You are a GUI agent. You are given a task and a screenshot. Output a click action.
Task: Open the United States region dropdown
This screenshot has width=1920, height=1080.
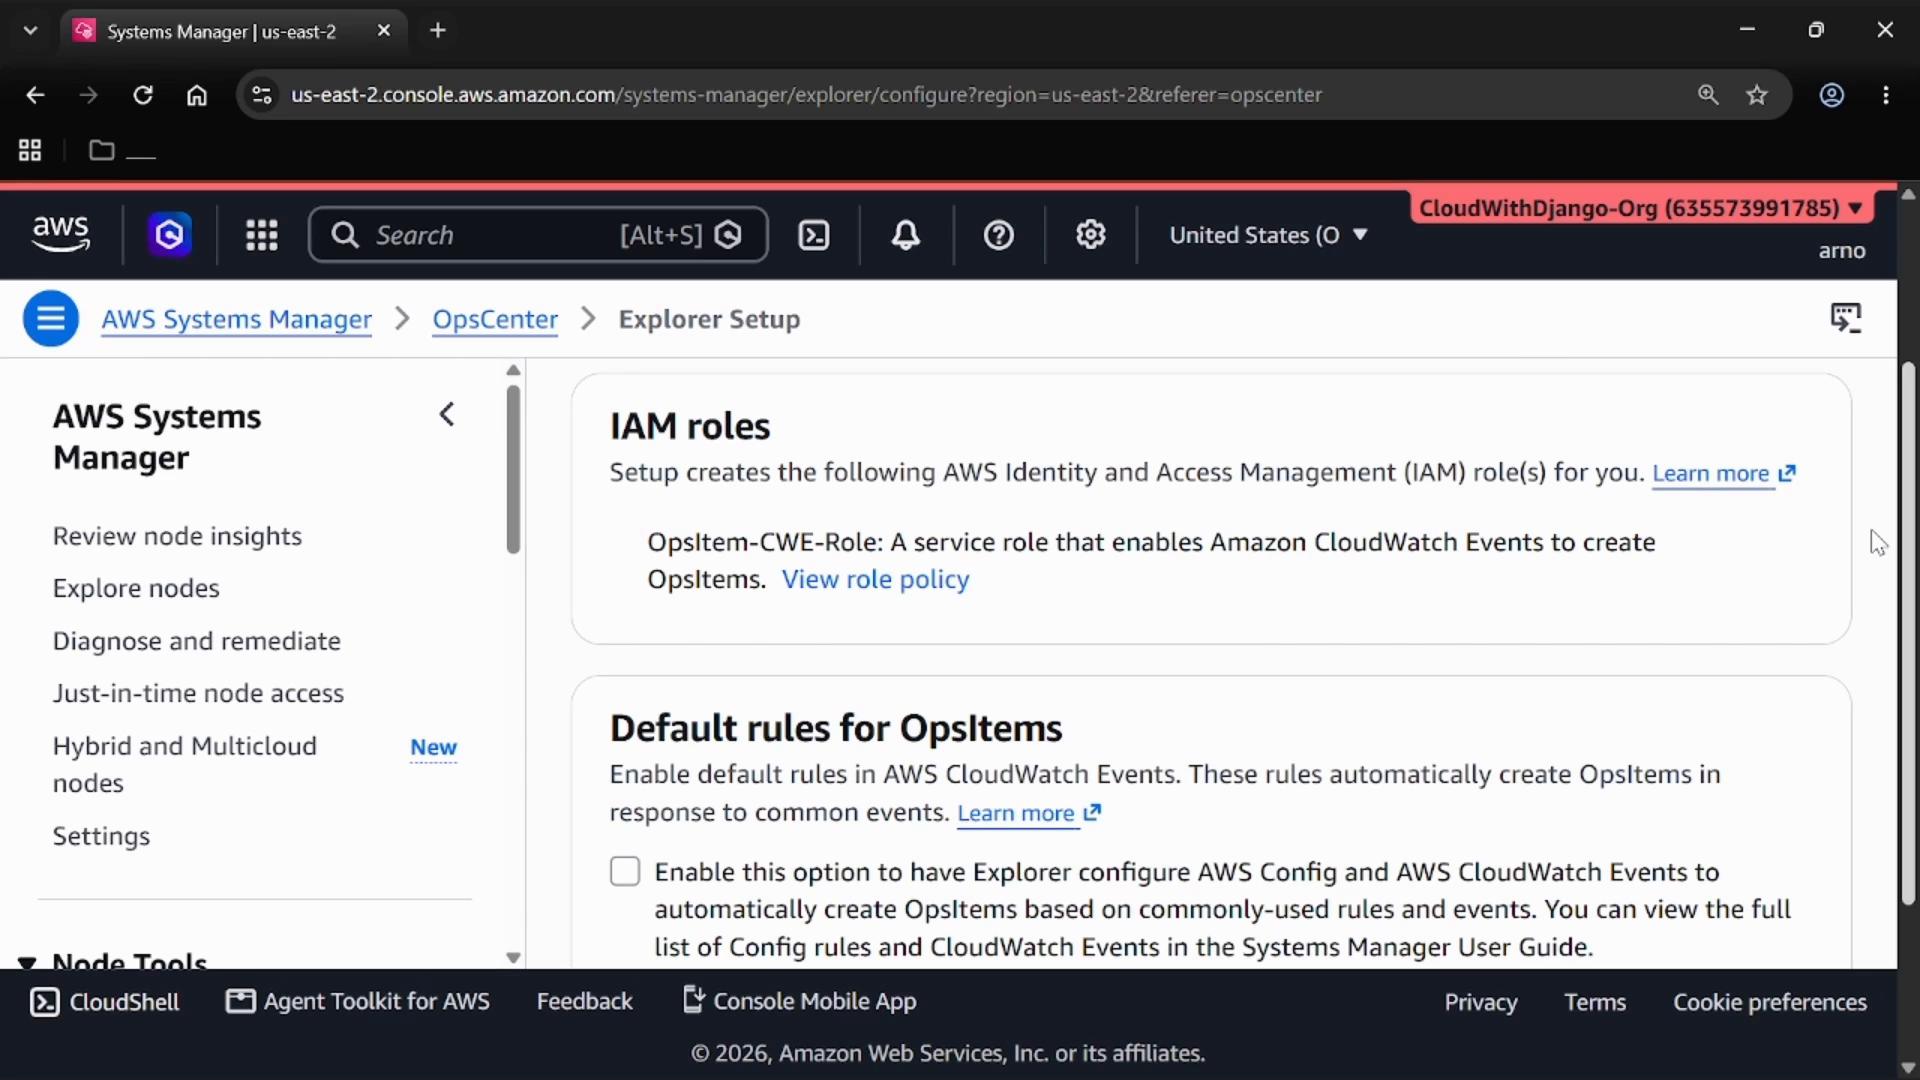[x=1268, y=235]
